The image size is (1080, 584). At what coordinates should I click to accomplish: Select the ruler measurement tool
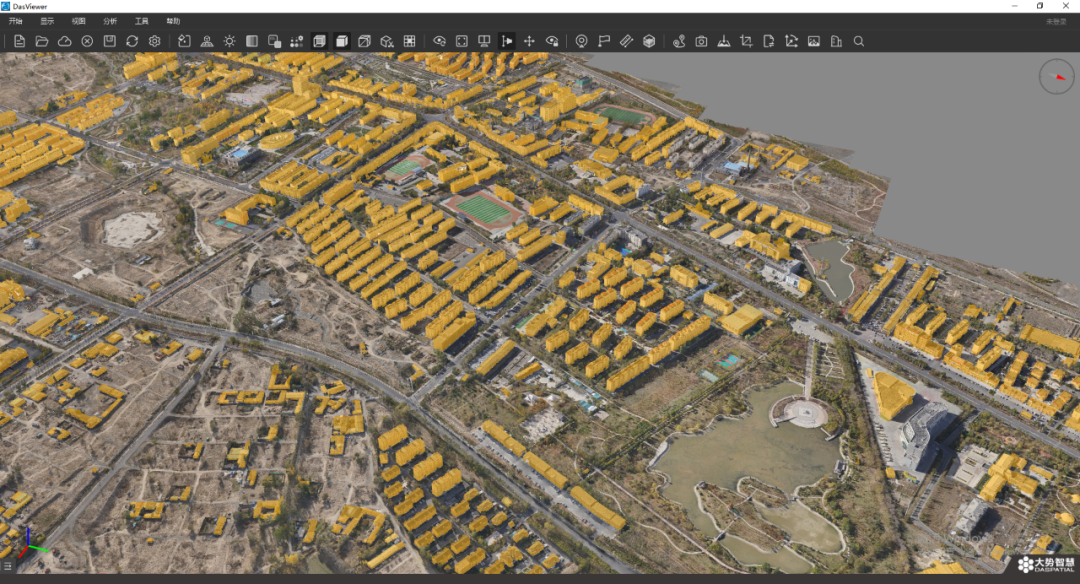pyautogui.click(x=626, y=41)
